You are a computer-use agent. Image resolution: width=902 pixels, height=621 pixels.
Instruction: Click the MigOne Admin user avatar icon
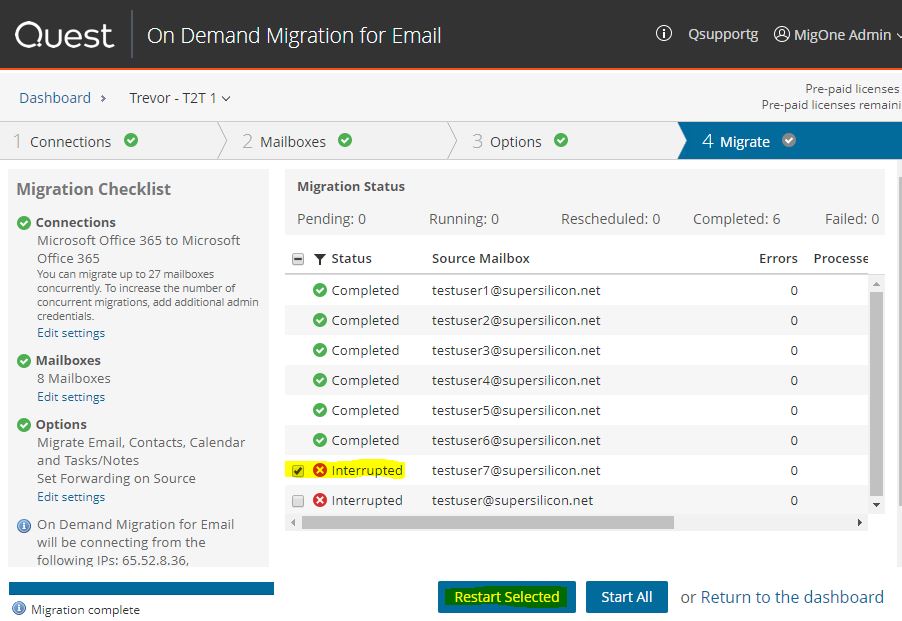[x=781, y=34]
